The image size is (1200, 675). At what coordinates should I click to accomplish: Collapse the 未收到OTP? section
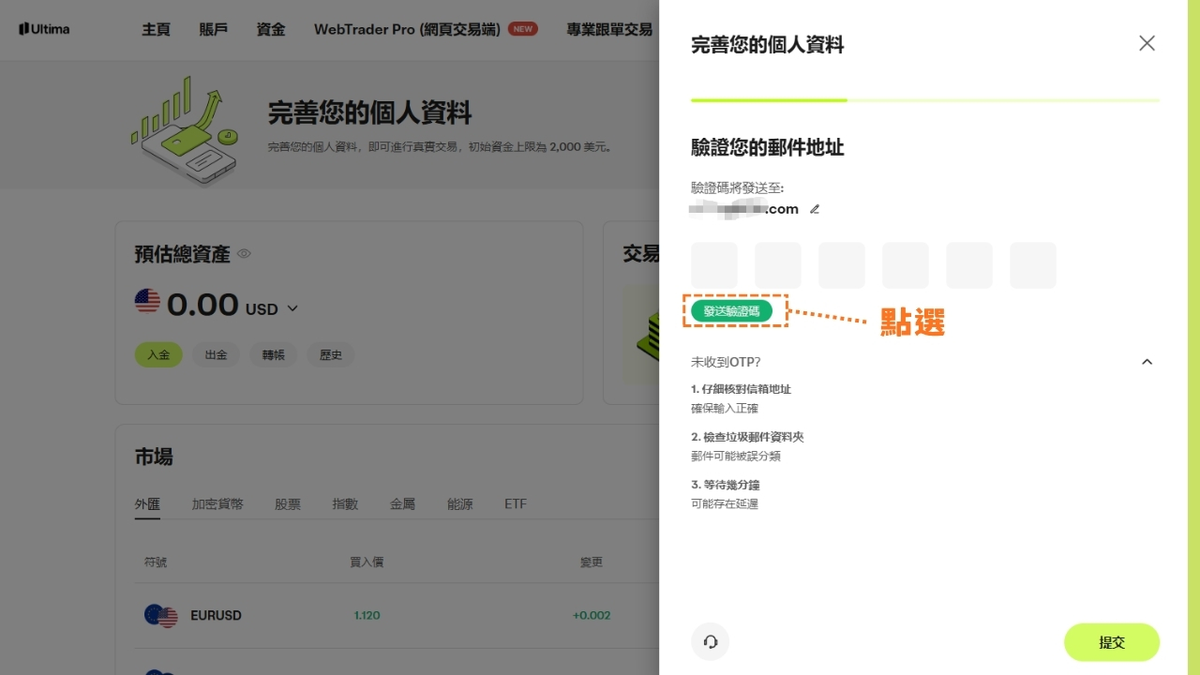click(x=1147, y=362)
